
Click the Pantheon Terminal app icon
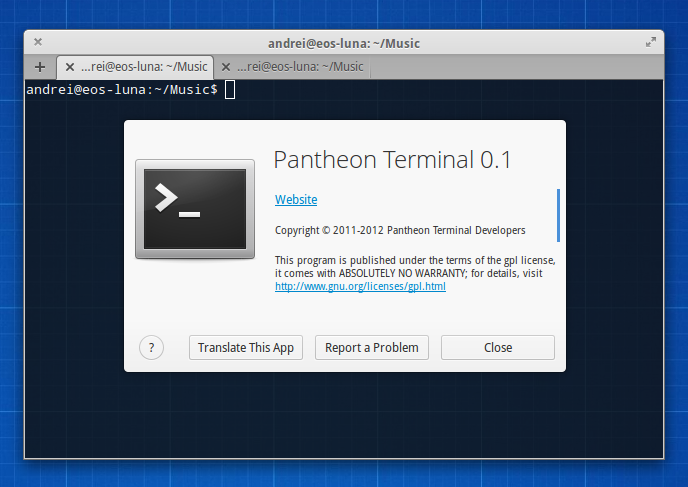click(195, 209)
